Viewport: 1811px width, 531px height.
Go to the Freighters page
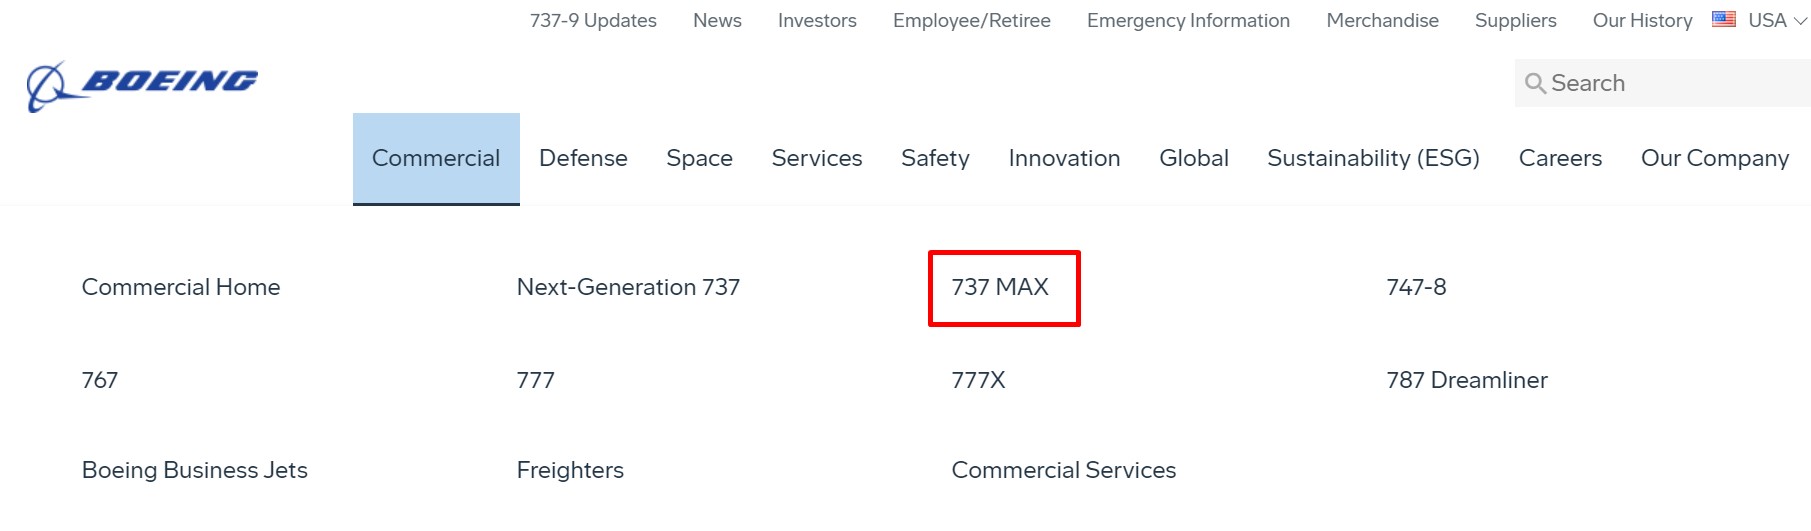(x=570, y=470)
